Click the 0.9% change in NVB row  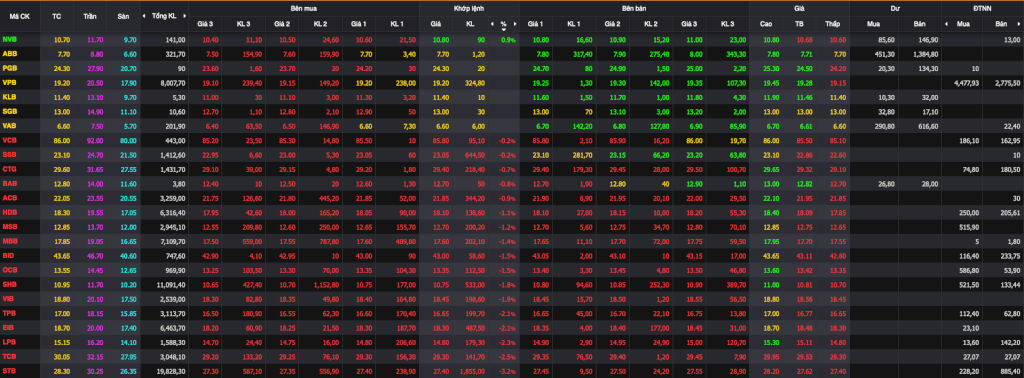coord(508,40)
